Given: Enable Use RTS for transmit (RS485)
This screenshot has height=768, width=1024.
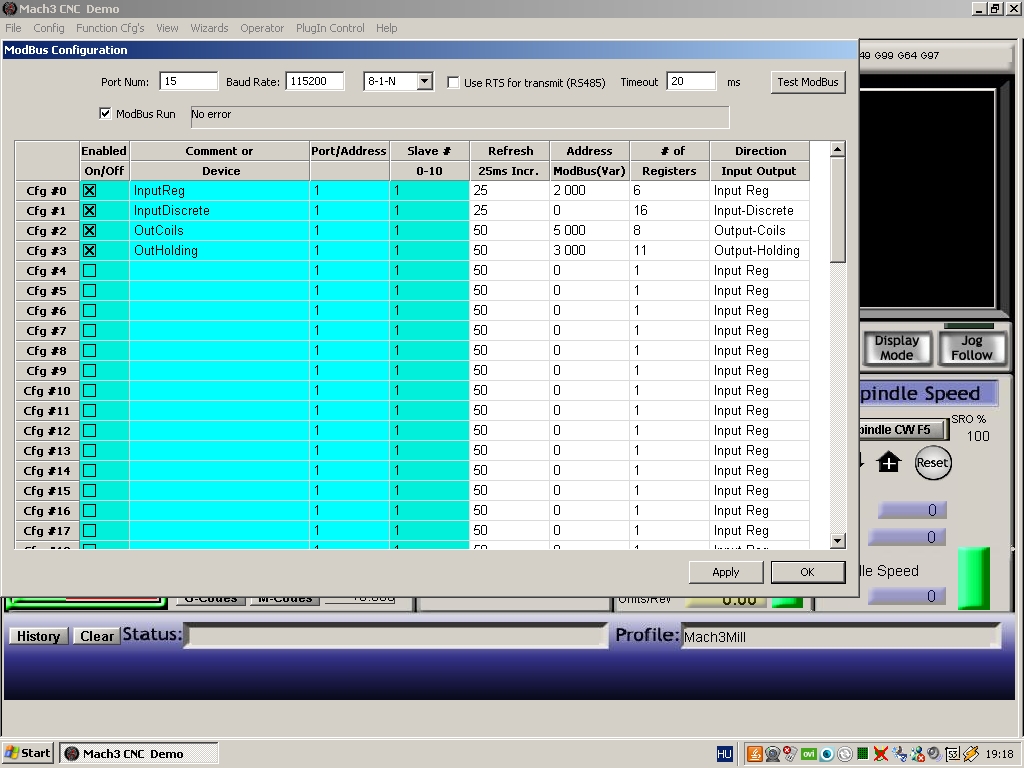Looking at the screenshot, I should pos(453,83).
